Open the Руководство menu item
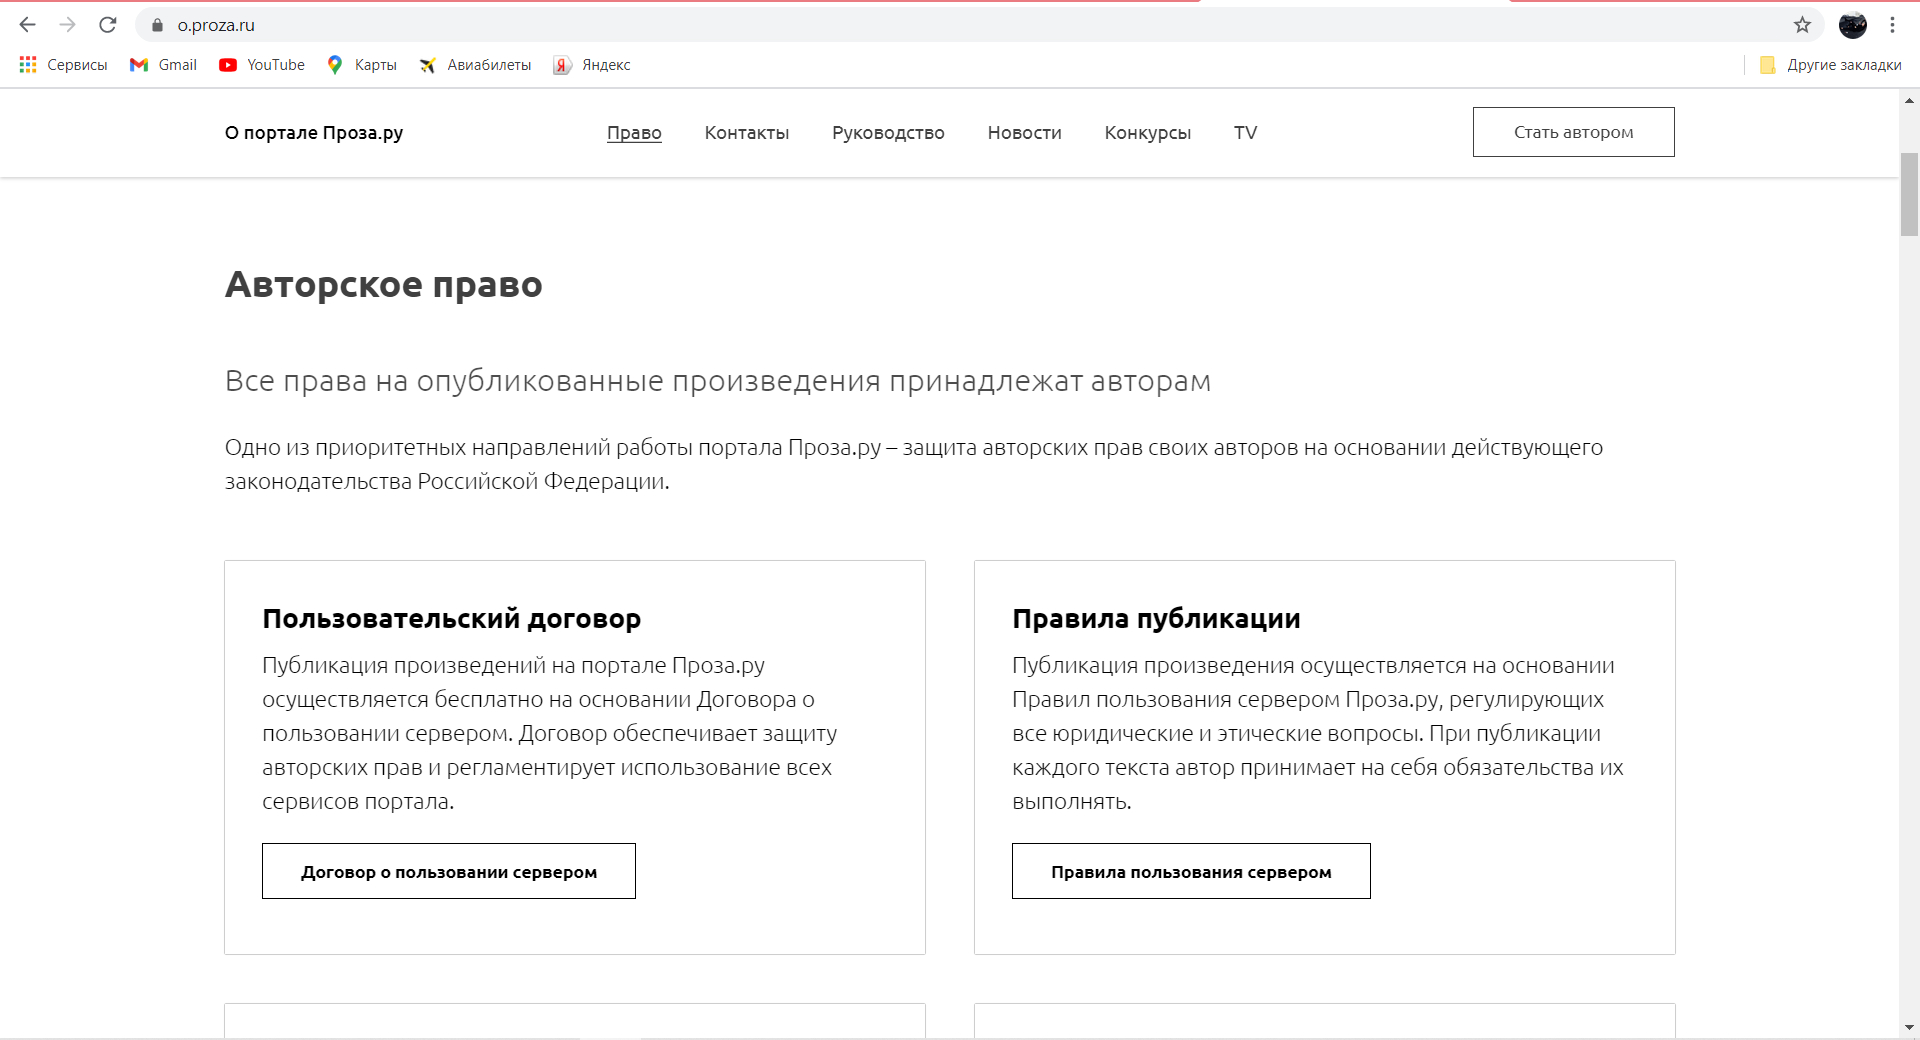Screen dimensions: 1920x1040 click(888, 133)
